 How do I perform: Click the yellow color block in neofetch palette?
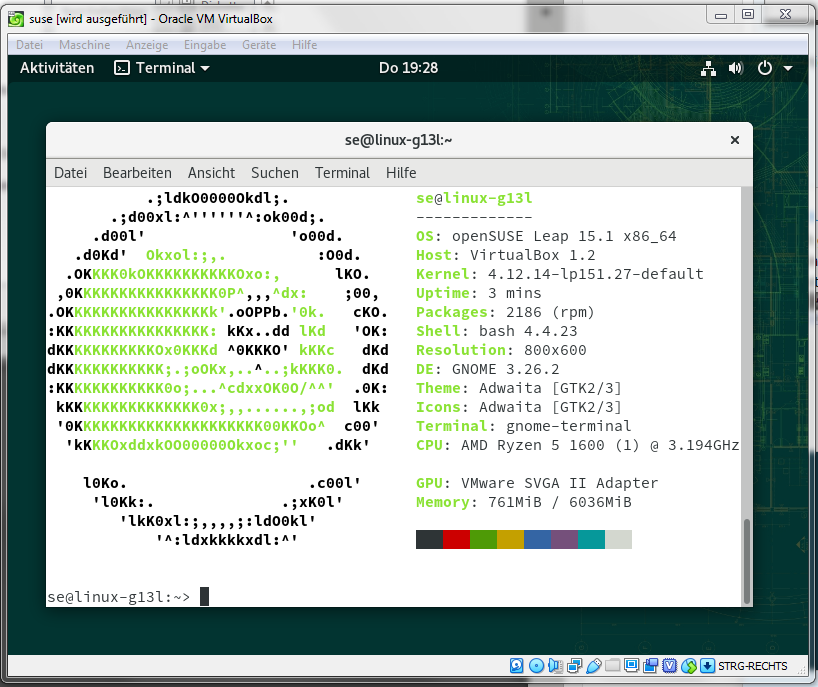click(511, 539)
